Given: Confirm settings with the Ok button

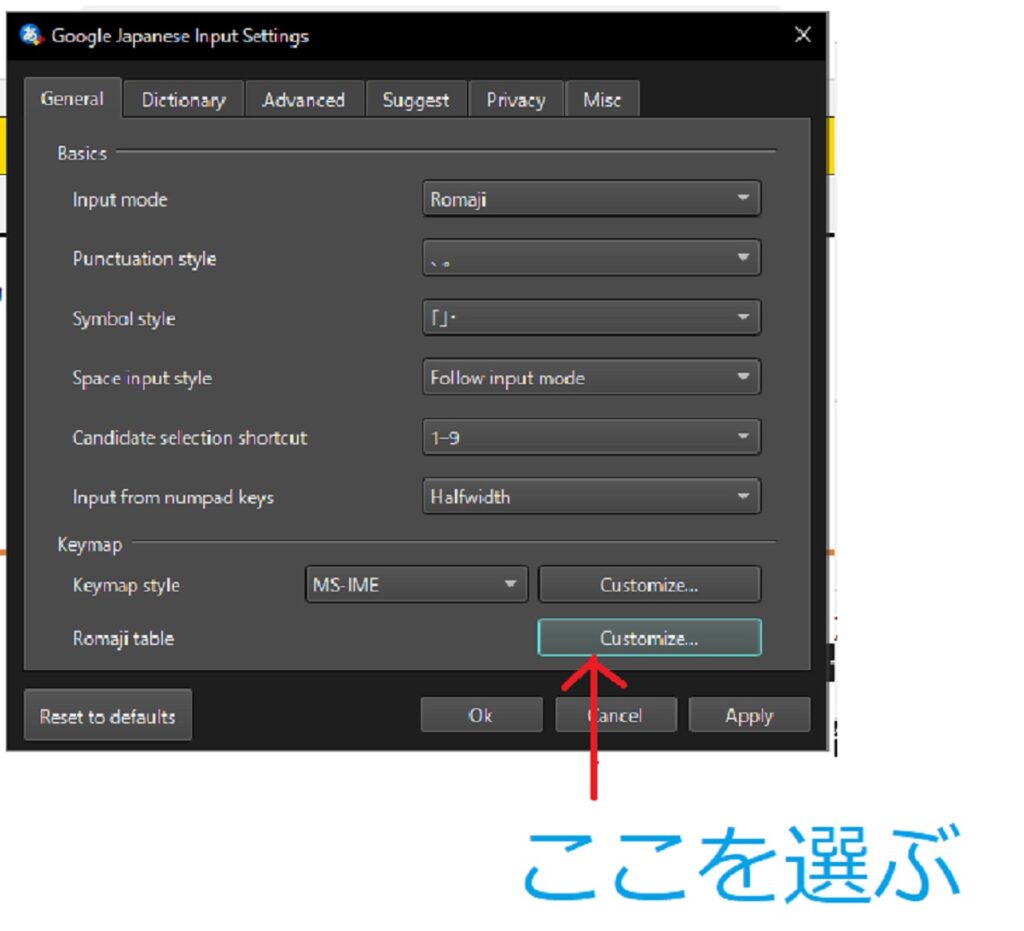Looking at the screenshot, I should [x=481, y=716].
